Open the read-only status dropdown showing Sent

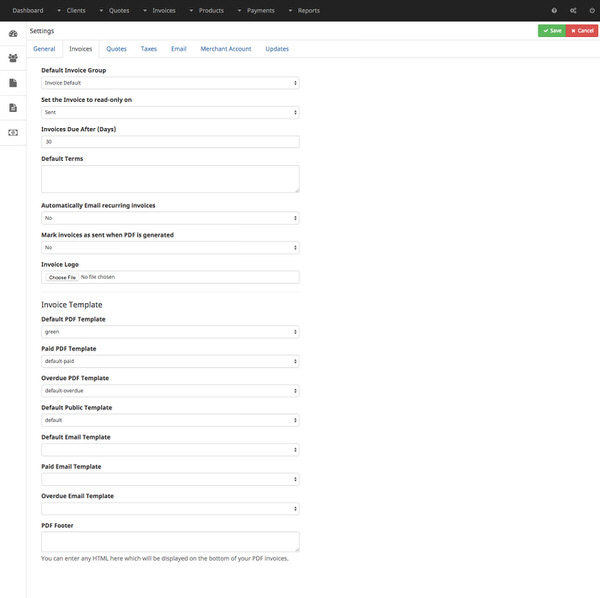(170, 112)
